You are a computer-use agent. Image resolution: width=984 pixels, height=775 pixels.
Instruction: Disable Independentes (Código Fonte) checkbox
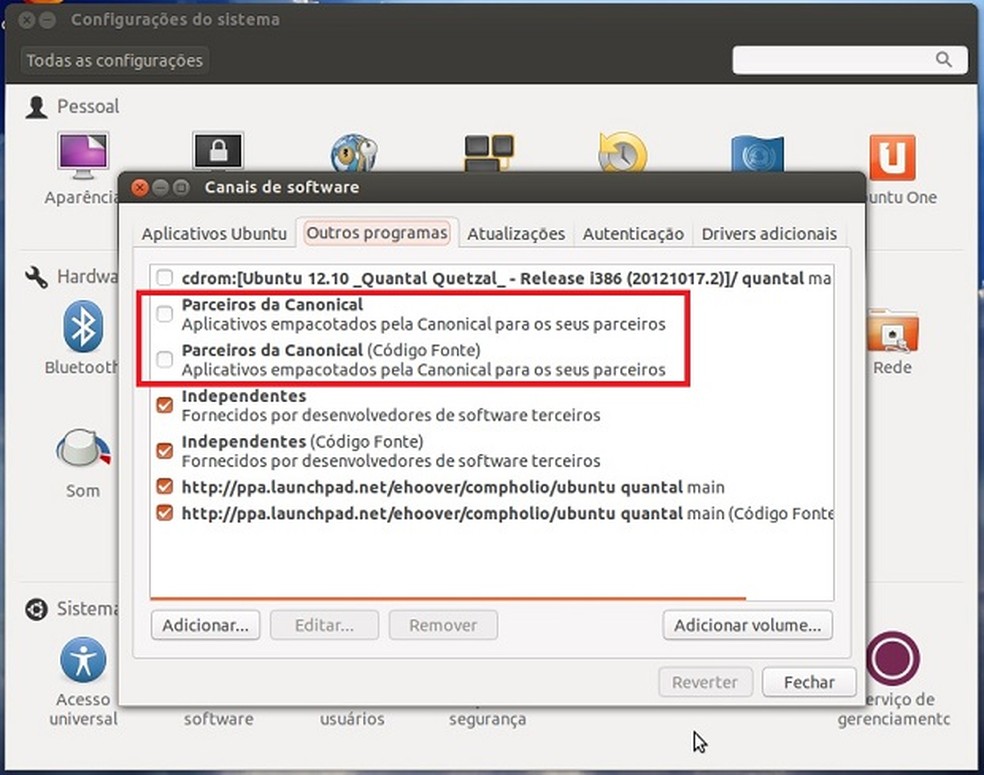(x=164, y=451)
